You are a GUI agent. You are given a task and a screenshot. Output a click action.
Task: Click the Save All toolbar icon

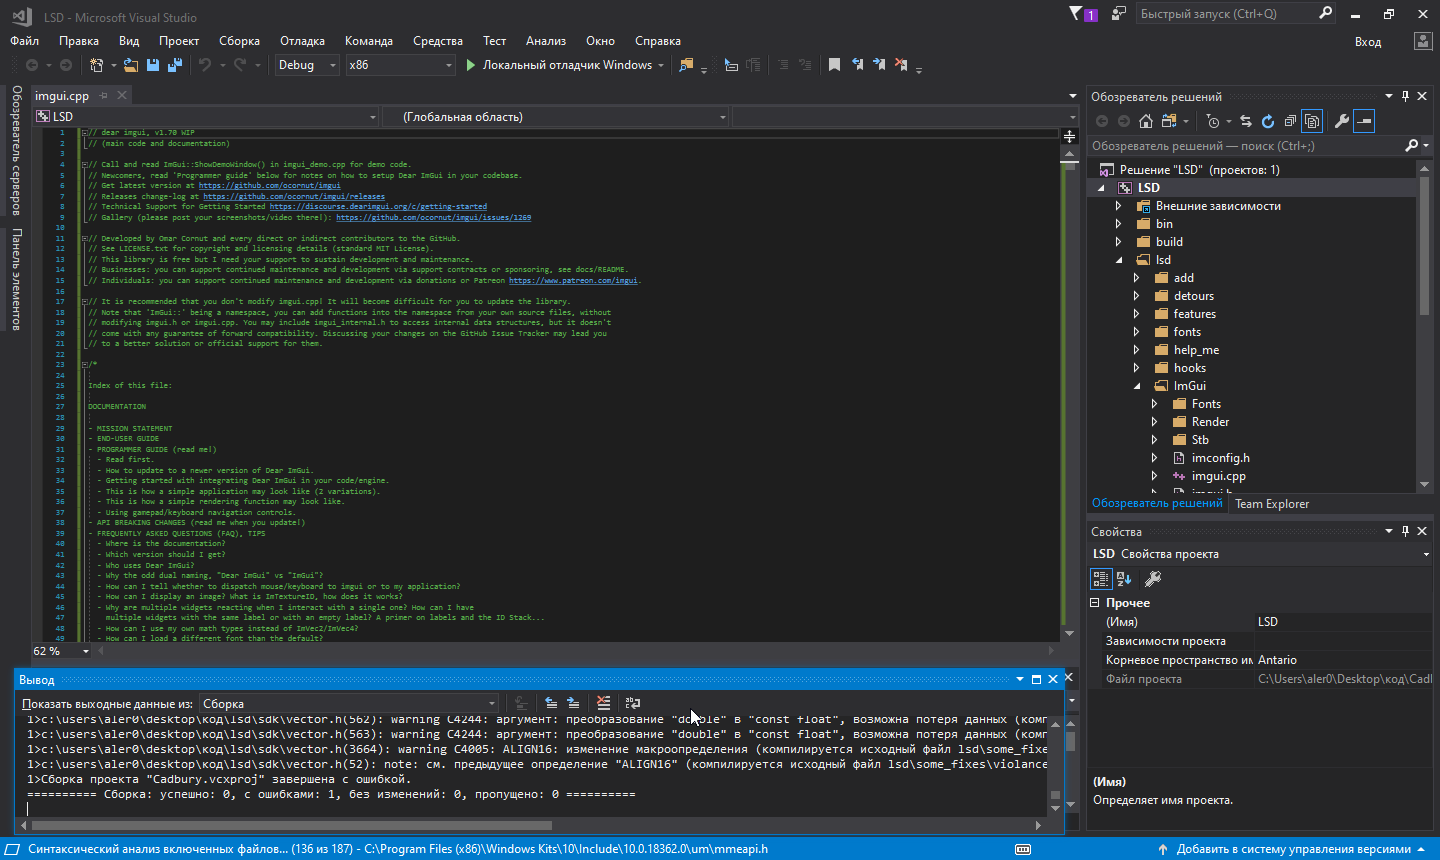coord(175,65)
